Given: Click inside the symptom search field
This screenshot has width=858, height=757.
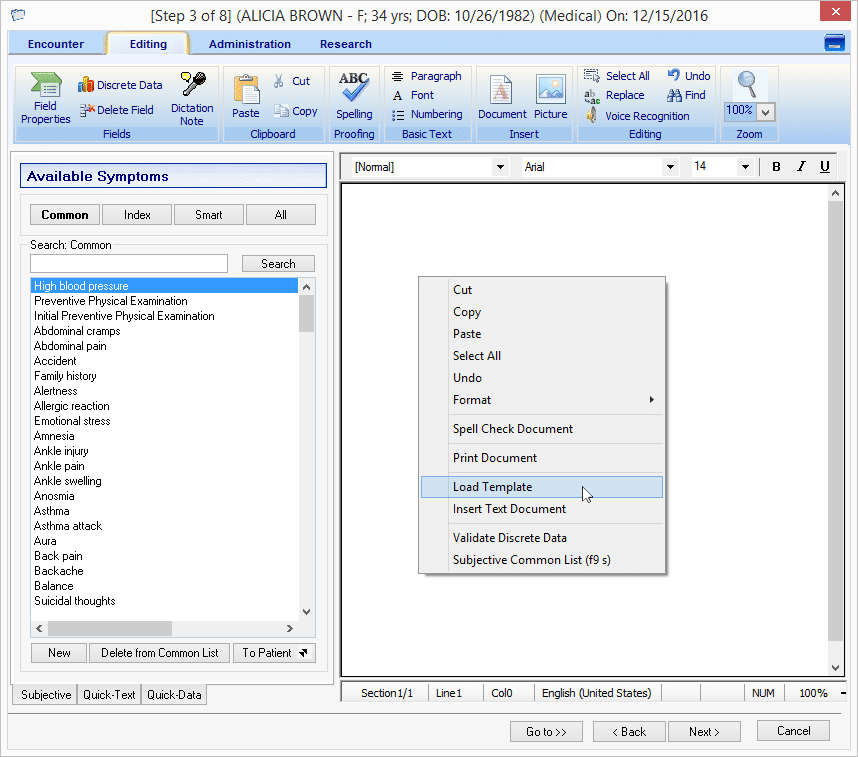Looking at the screenshot, I should 128,263.
